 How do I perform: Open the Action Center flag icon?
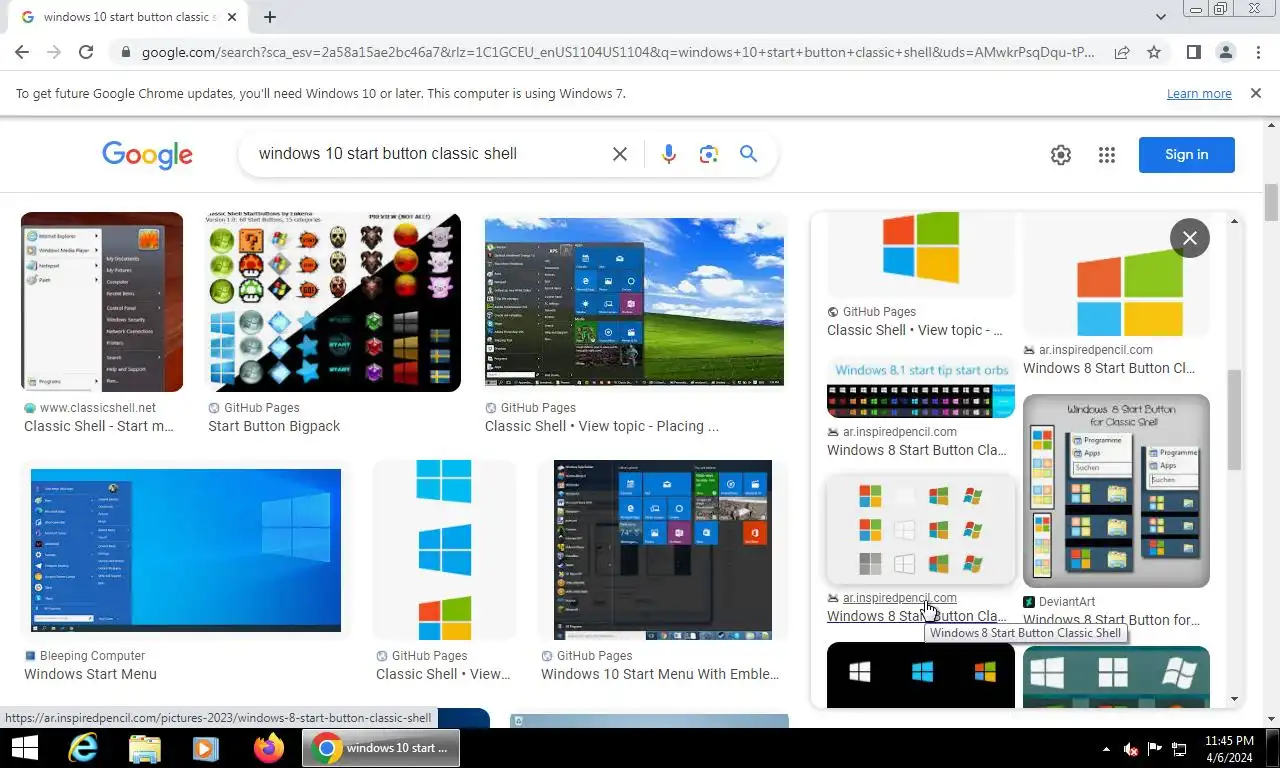pos(1155,748)
